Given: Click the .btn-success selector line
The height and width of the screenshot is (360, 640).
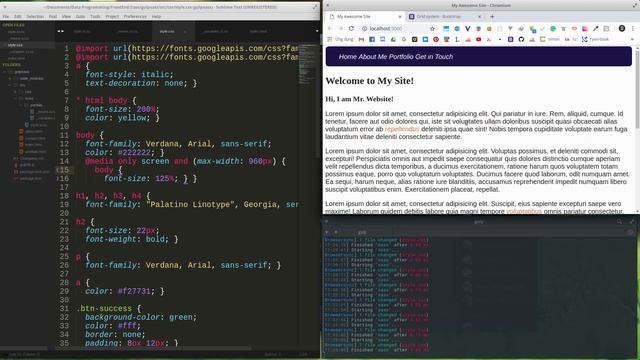Looking at the screenshot, I should tap(108, 309).
